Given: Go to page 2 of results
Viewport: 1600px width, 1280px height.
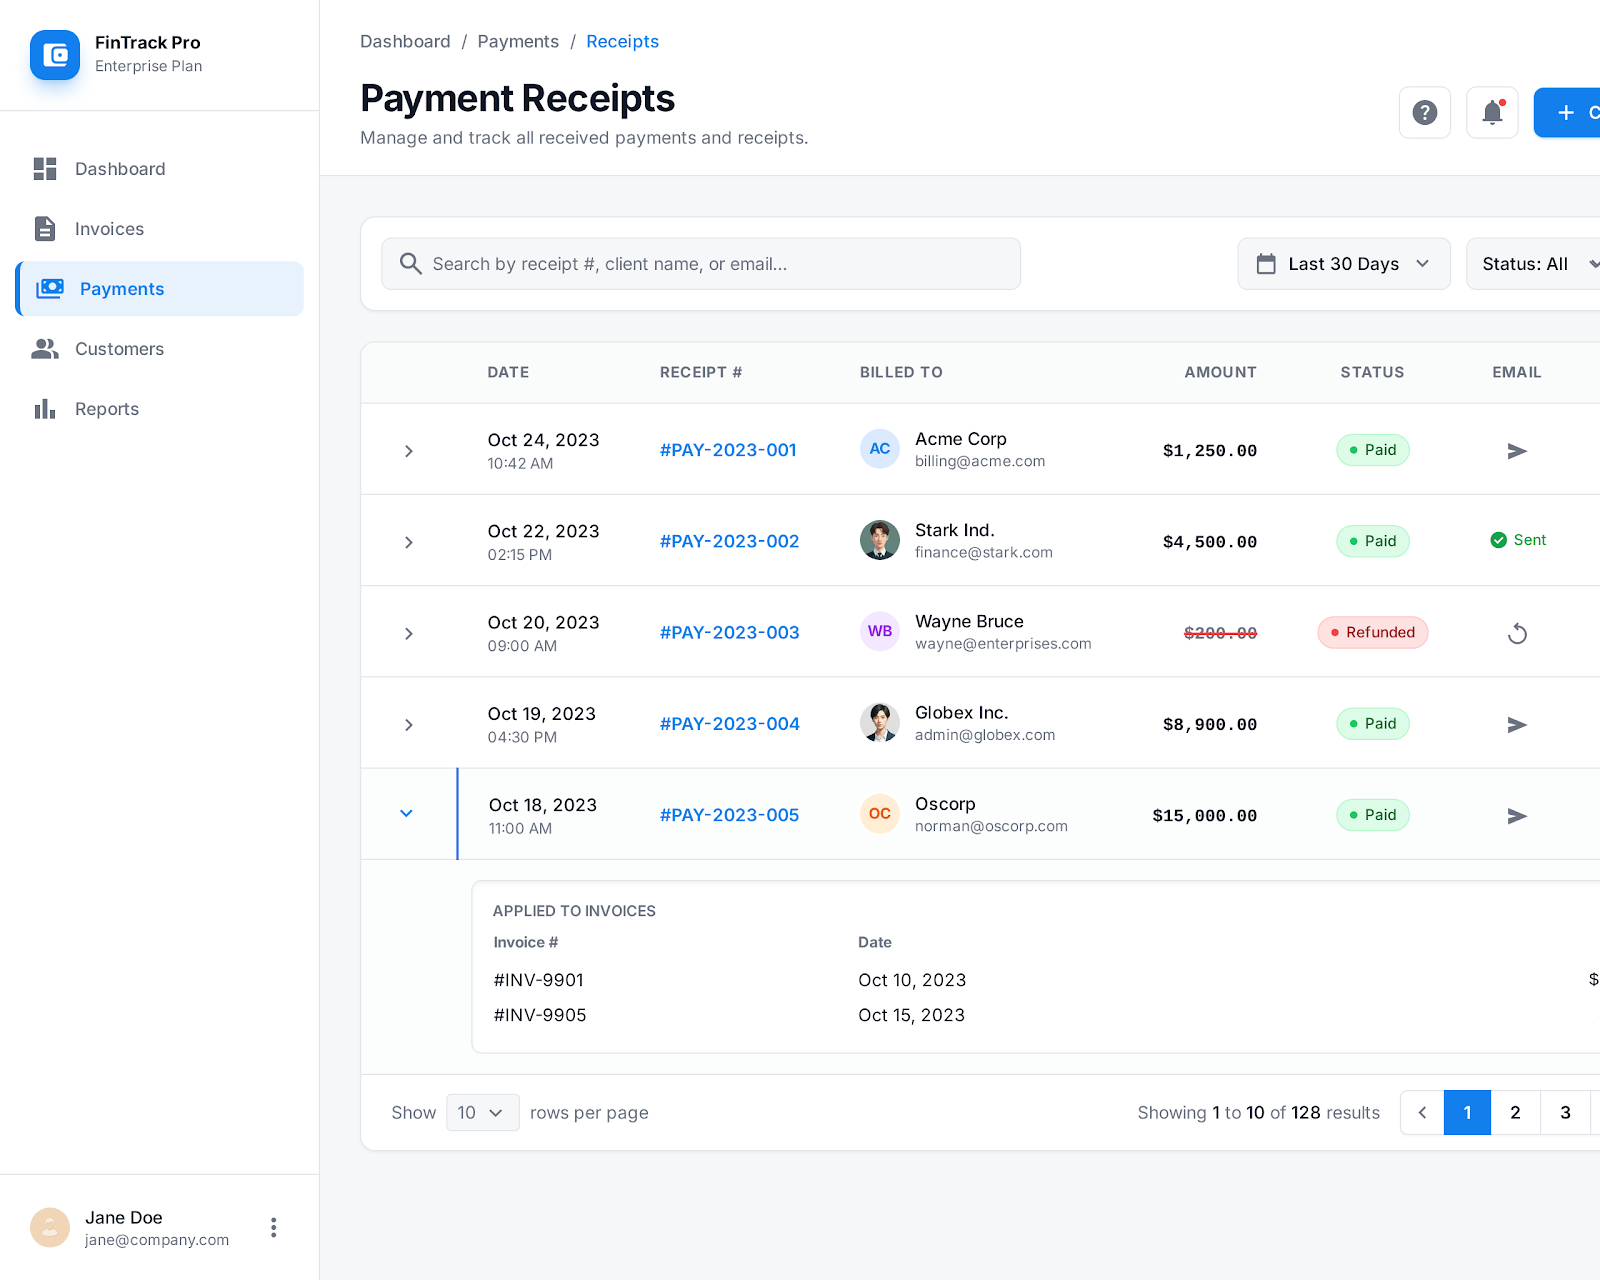Looking at the screenshot, I should (x=1515, y=1113).
